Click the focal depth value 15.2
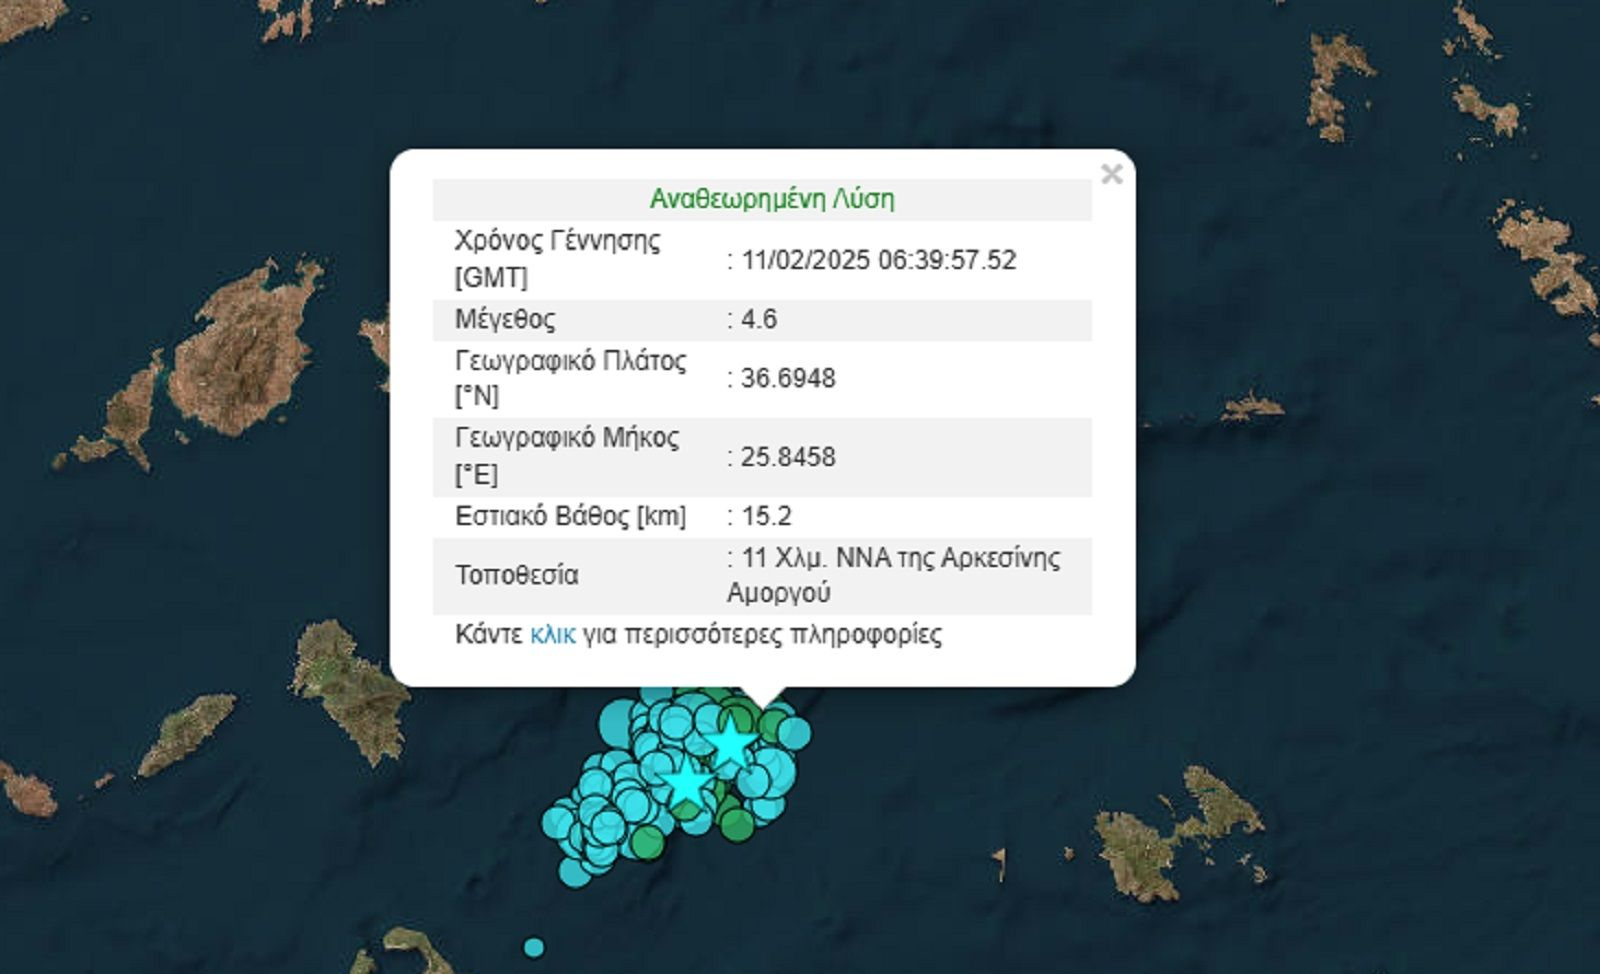Viewport: 1600px width, 974px height. click(766, 516)
